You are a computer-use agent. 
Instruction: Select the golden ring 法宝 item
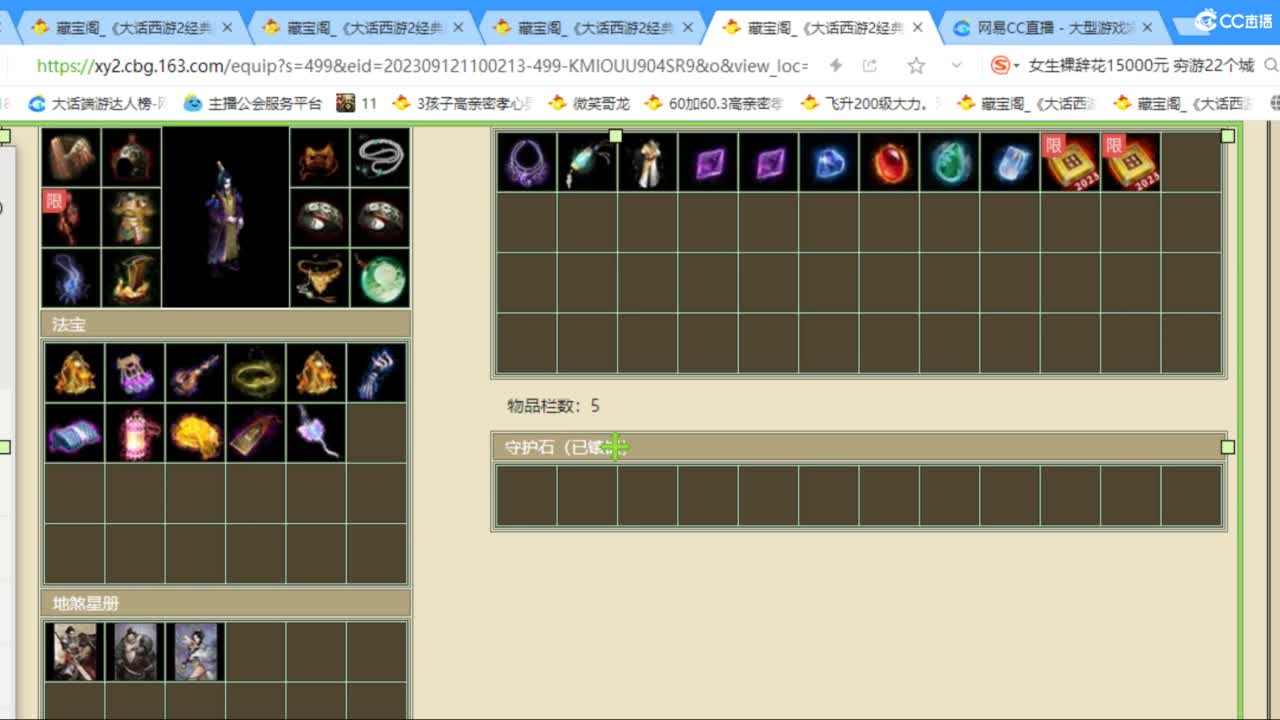256,373
